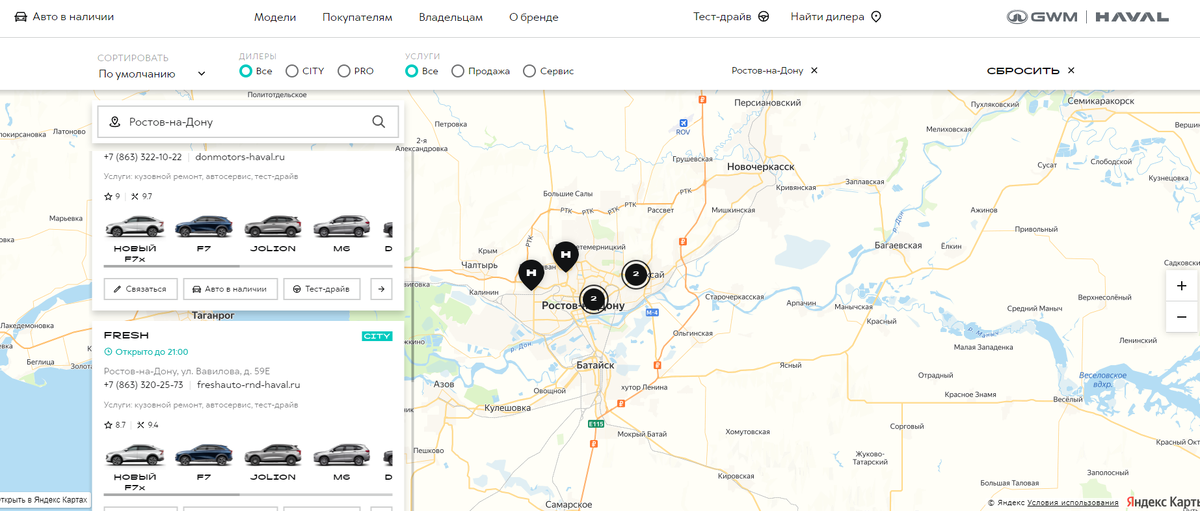Image resolution: width=1200 pixels, height=511 pixels.
Task: Call +7 (863) 322-10-22
Action: click(143, 157)
